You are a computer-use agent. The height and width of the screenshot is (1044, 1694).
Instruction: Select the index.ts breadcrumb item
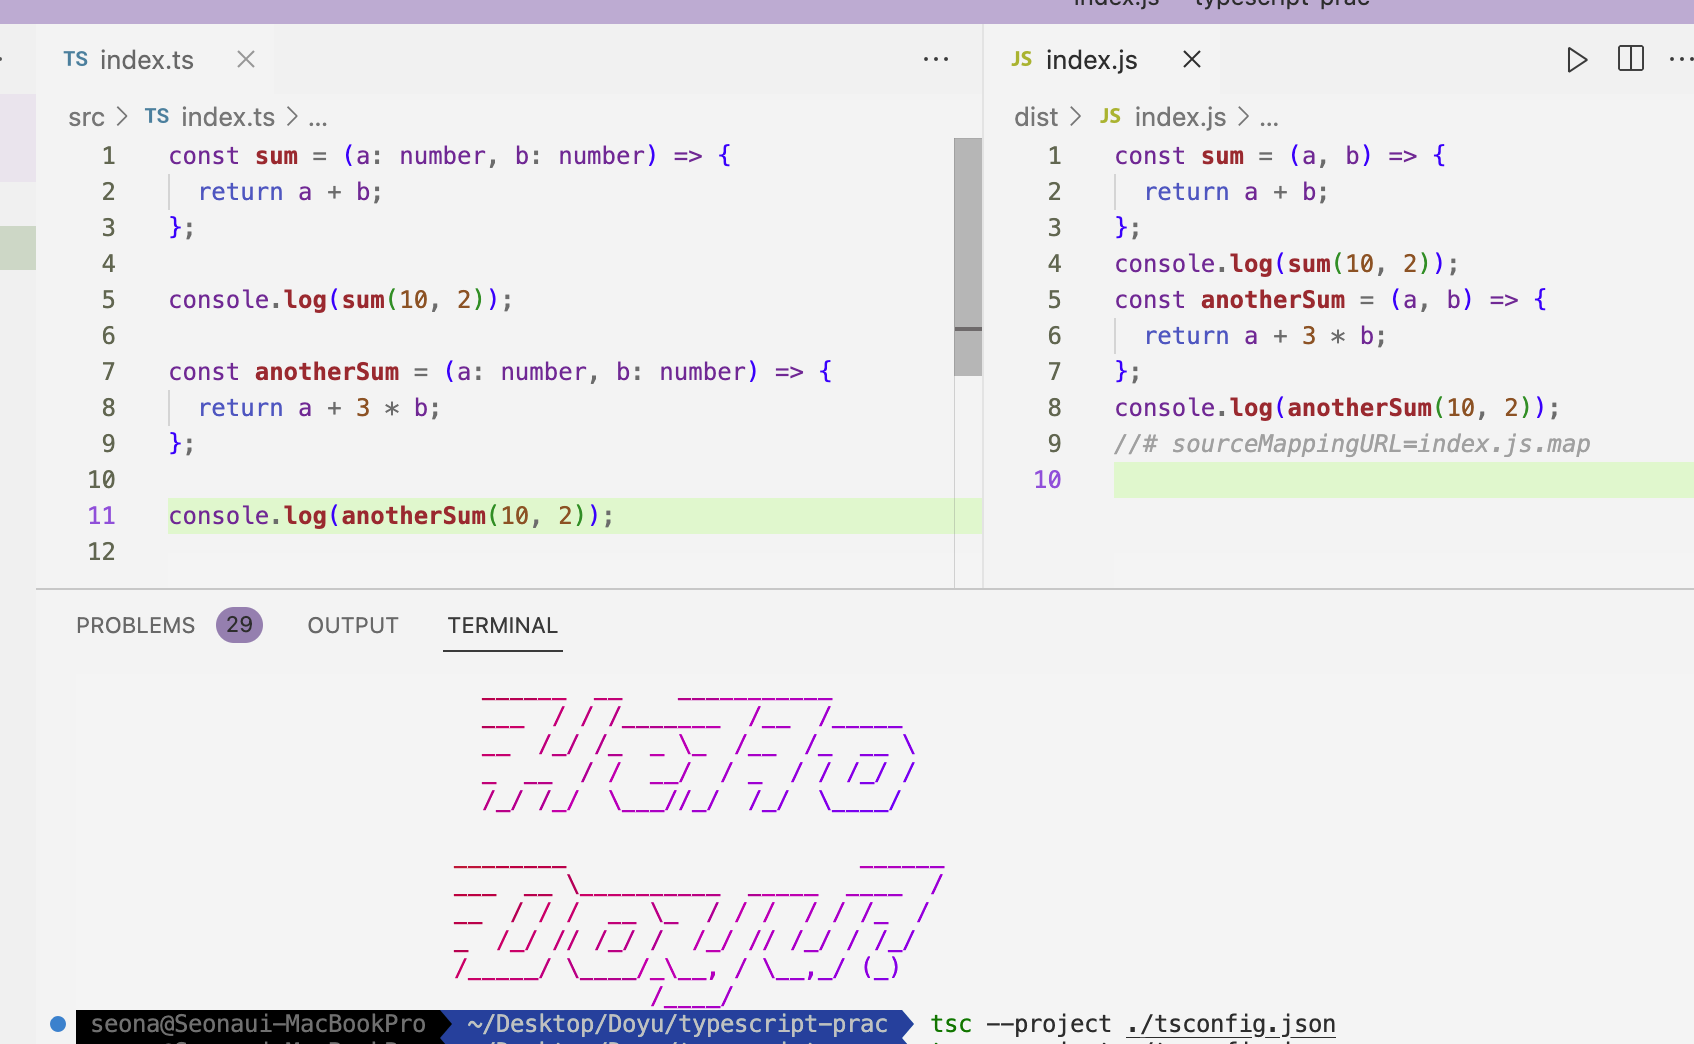(227, 117)
